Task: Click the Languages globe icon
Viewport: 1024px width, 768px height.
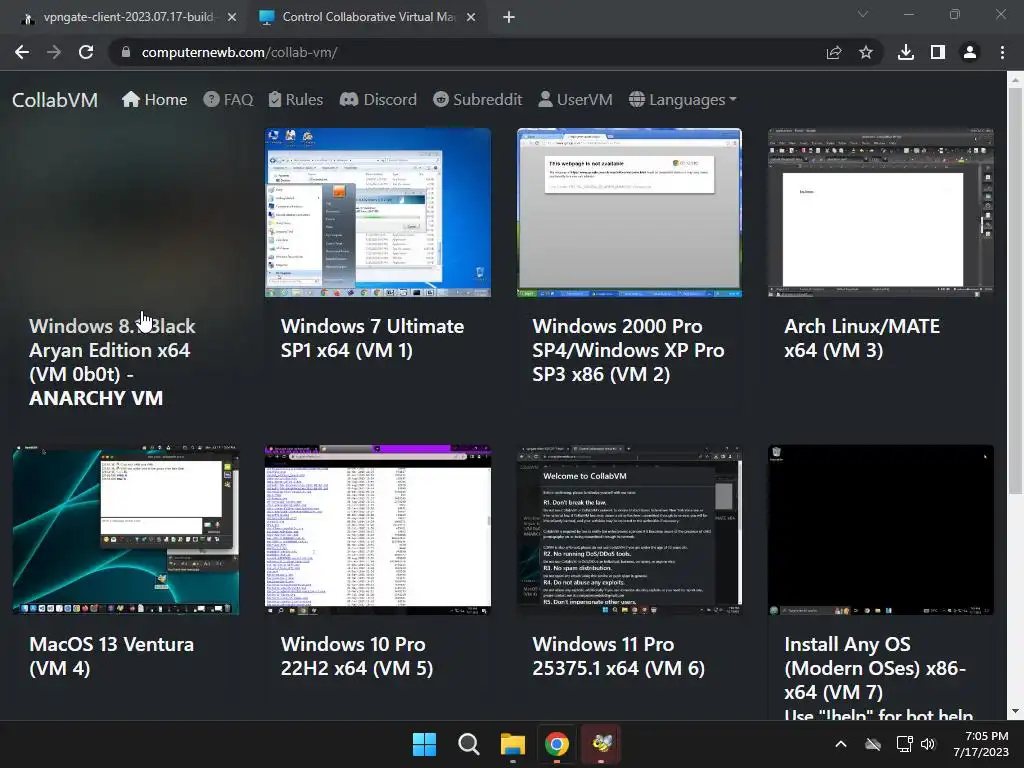Action: point(637,99)
